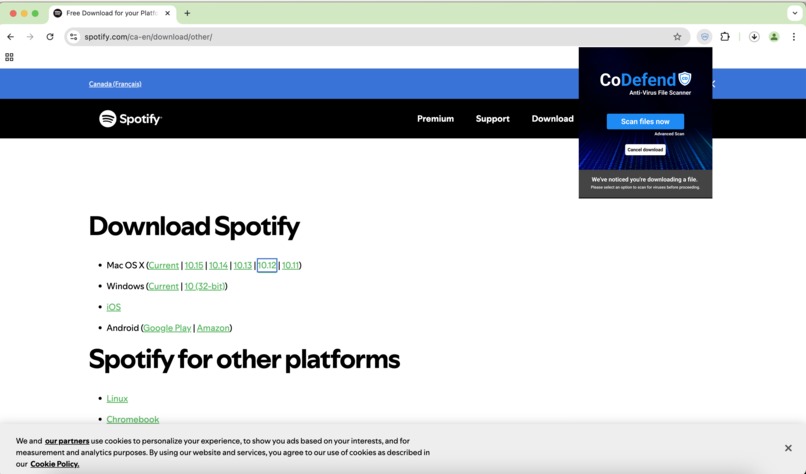The height and width of the screenshot is (474, 806).
Task: Open Chrome three-dot menu
Action: click(794, 37)
